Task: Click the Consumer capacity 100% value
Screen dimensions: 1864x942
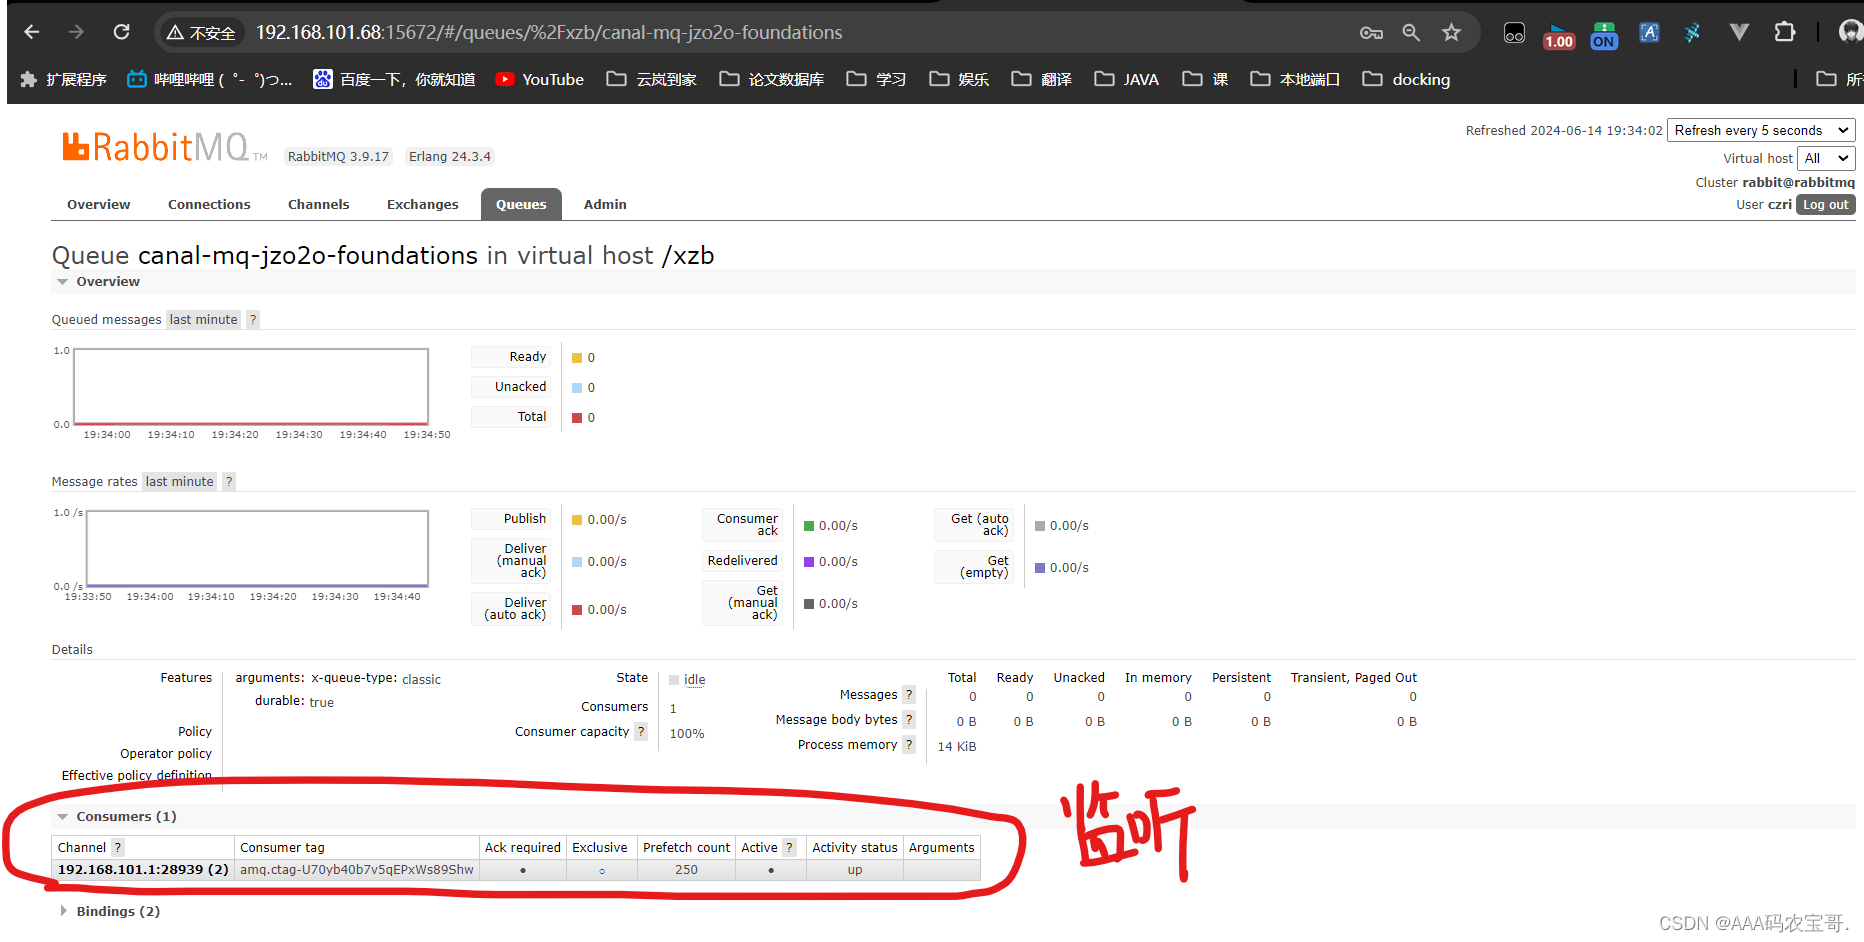Action: pos(687,734)
